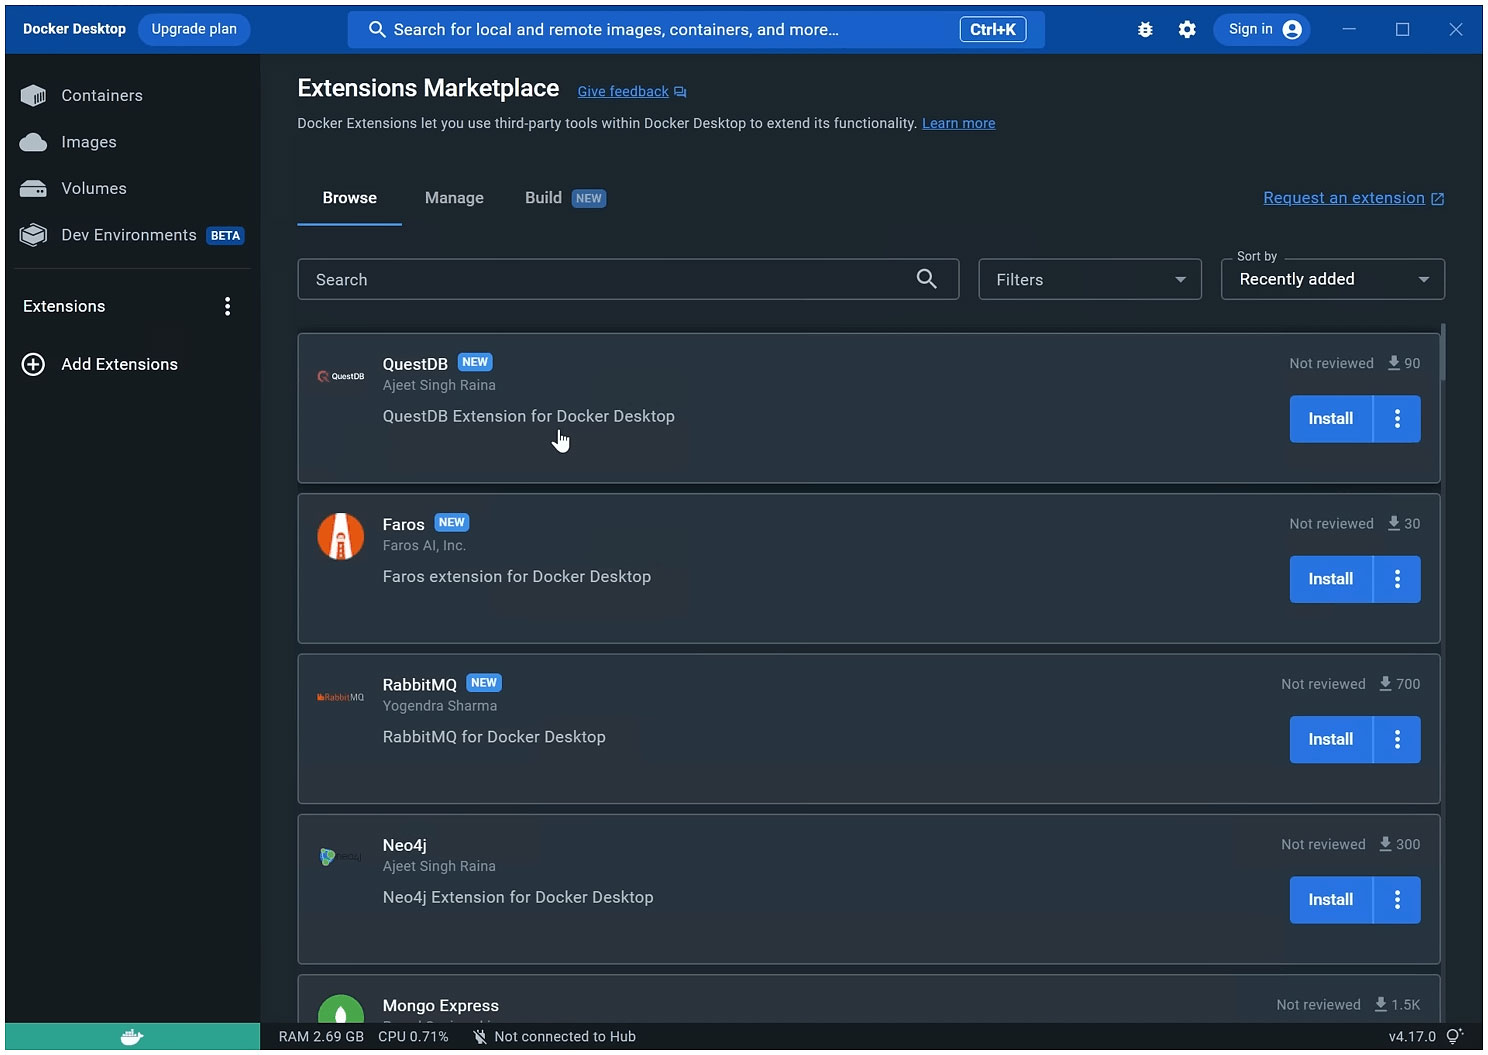This screenshot has height=1055, width=1488.
Task: Click the RabbitMQ extension logo
Action: 341,697
